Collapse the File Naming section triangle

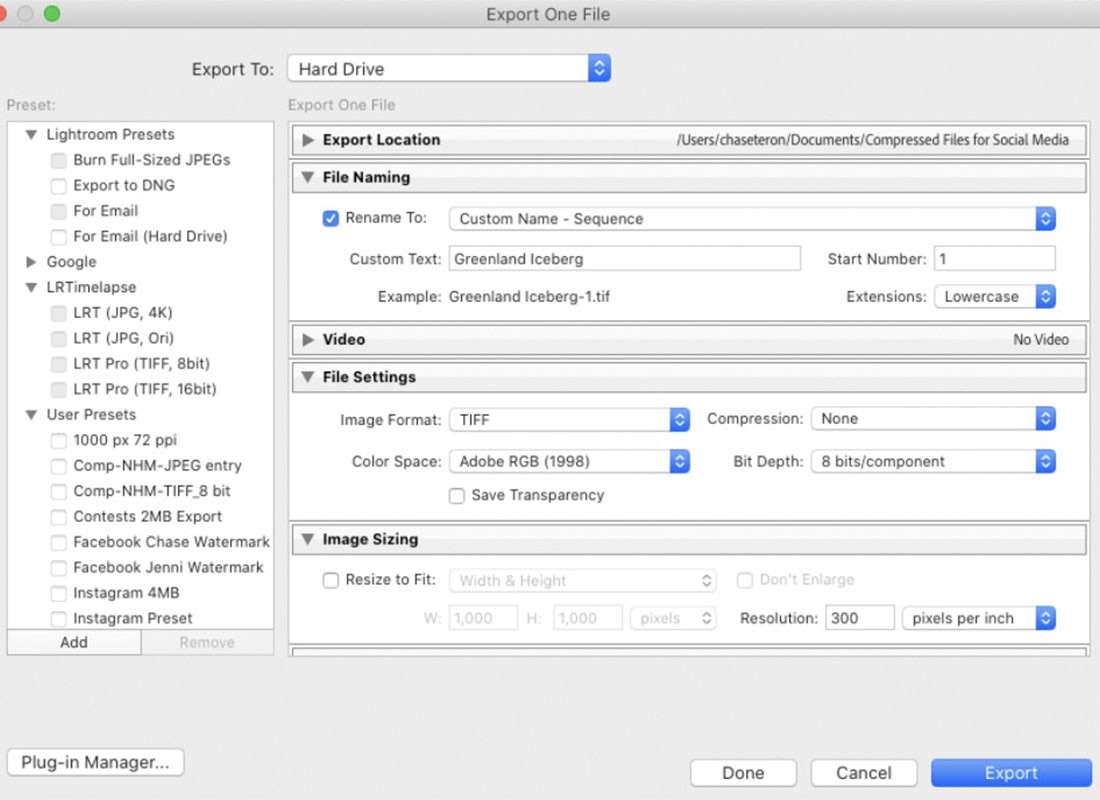[308, 178]
